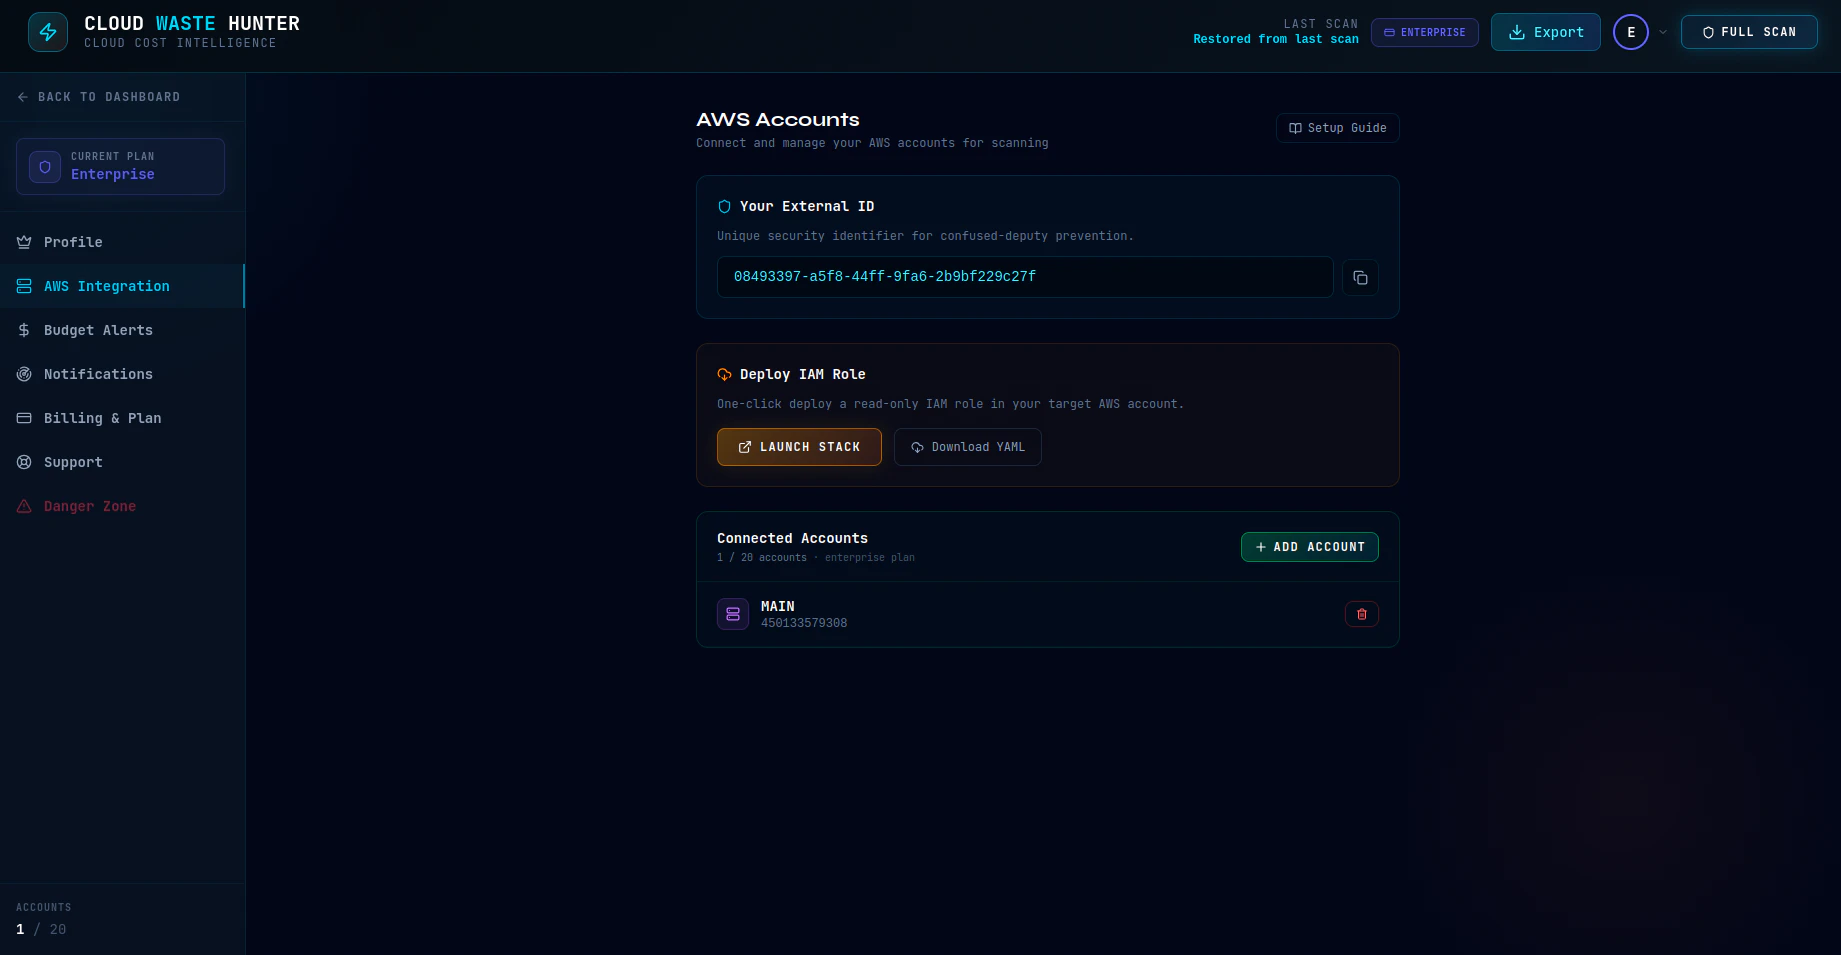Expand the E profile menu
The width and height of the screenshot is (1841, 955).
pyautogui.click(x=1630, y=31)
